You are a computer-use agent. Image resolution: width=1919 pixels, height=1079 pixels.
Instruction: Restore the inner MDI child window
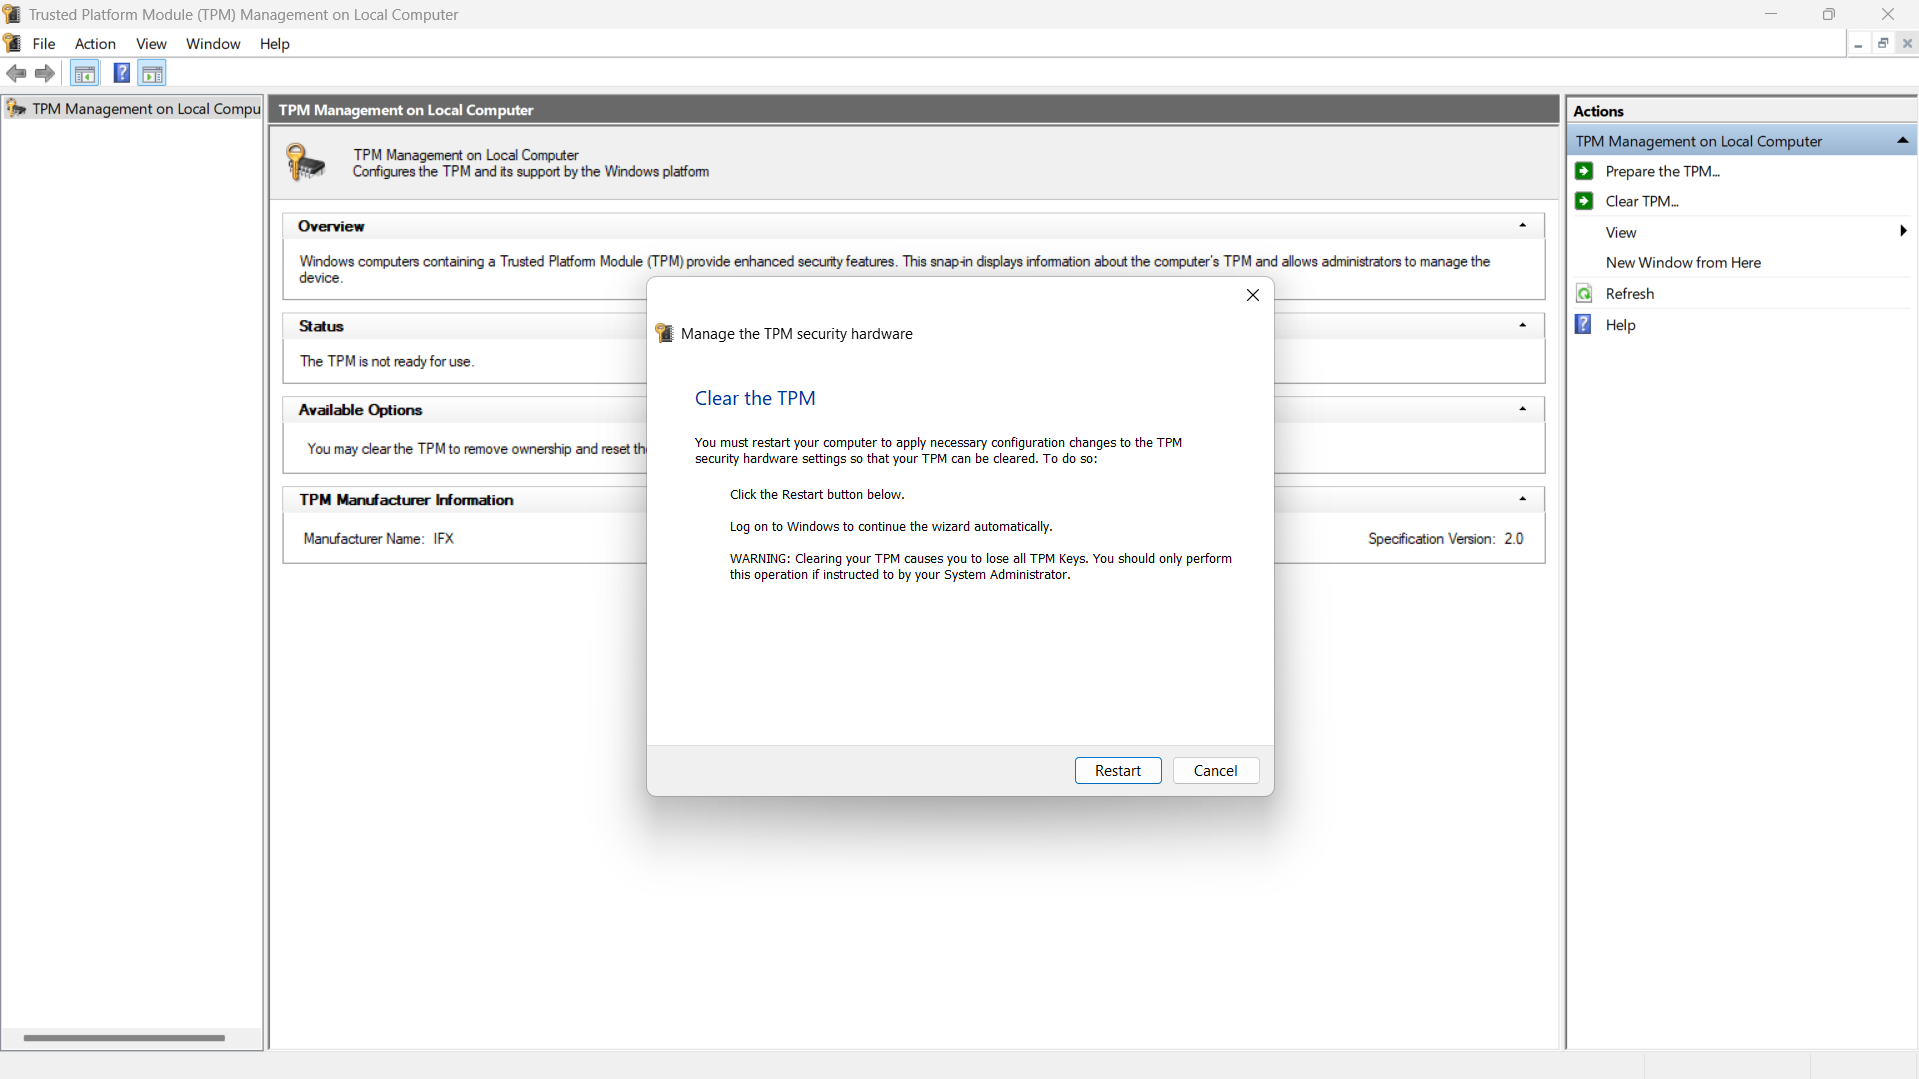[1883, 43]
